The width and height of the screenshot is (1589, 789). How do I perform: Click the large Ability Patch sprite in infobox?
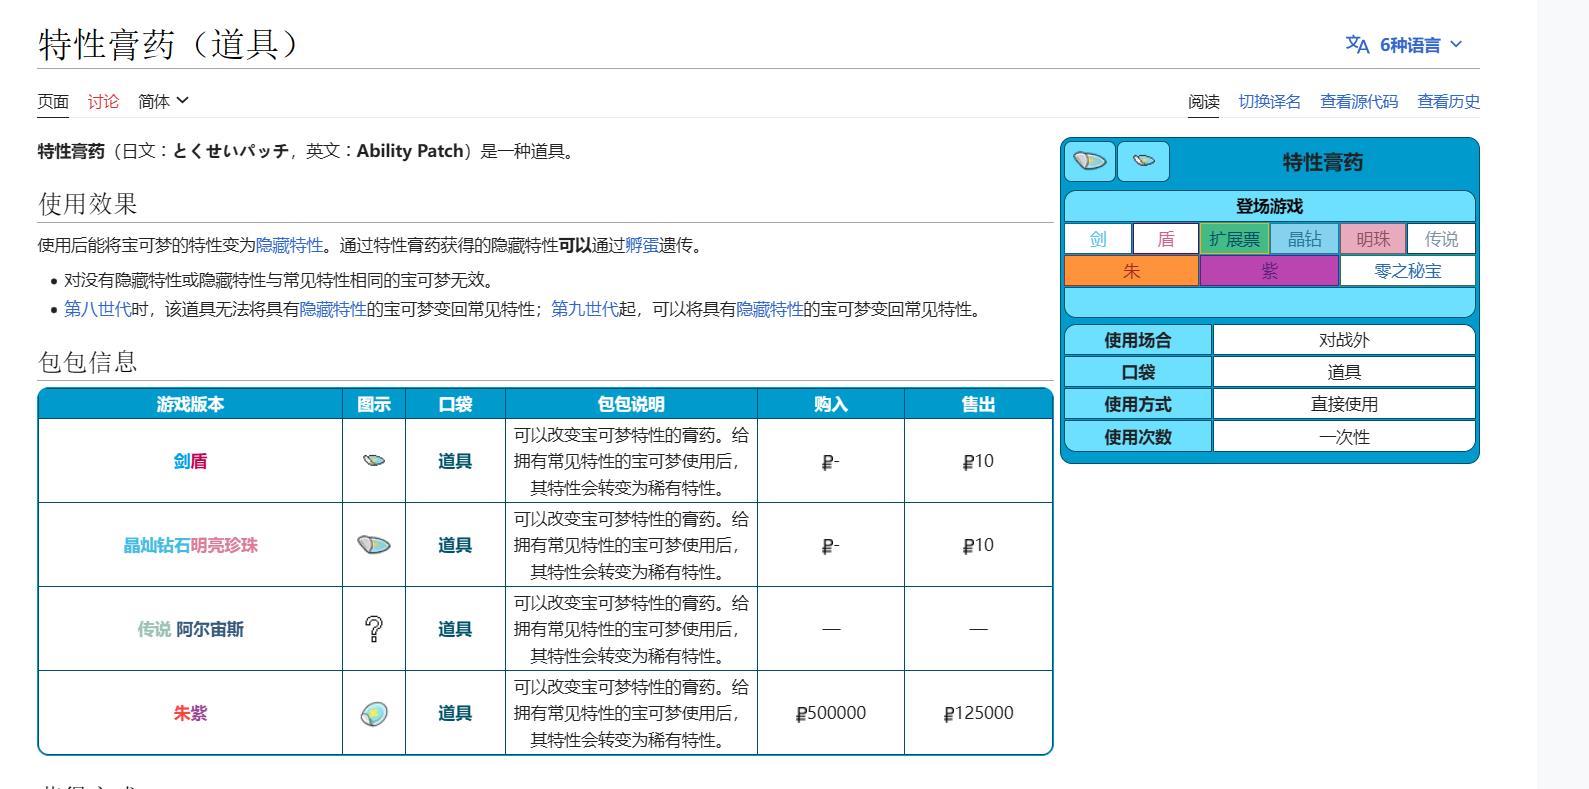pyautogui.click(x=1090, y=161)
